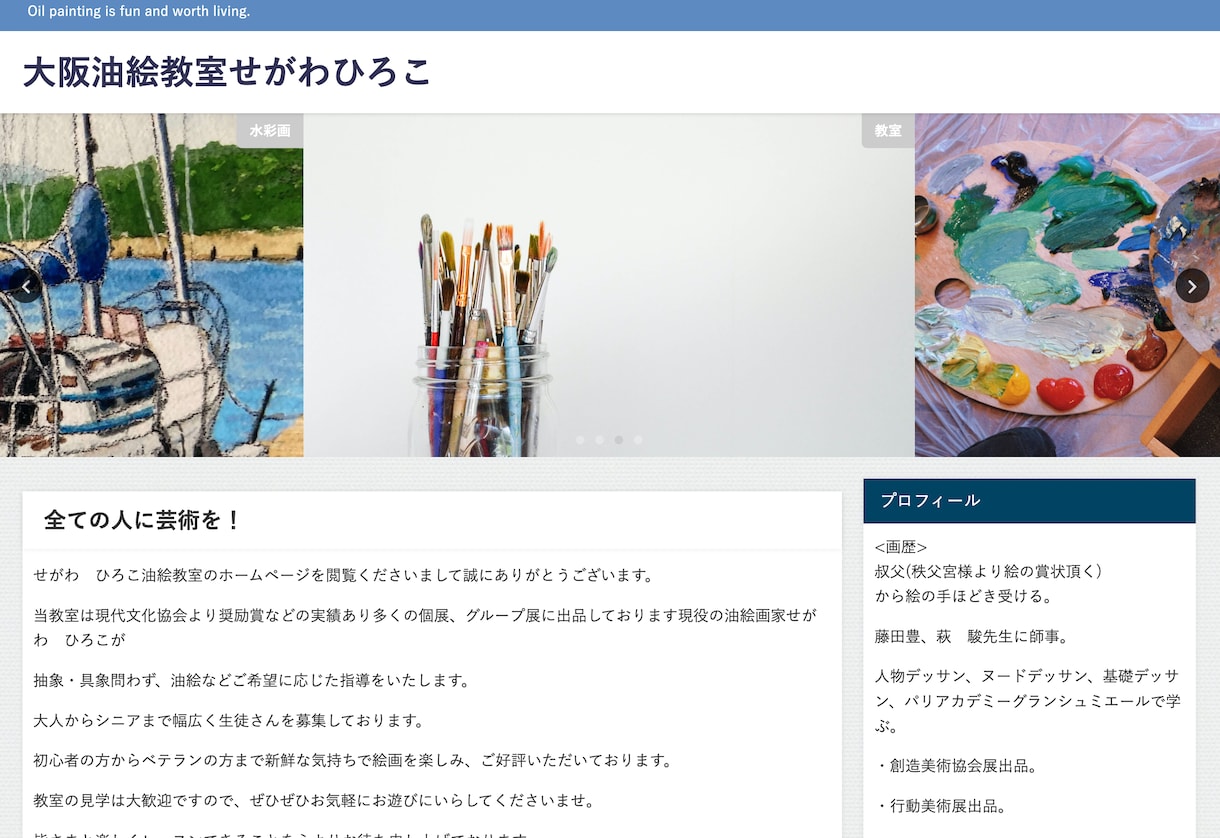Select the fourth carousel pagination dot
This screenshot has width=1220, height=838.
click(x=638, y=440)
